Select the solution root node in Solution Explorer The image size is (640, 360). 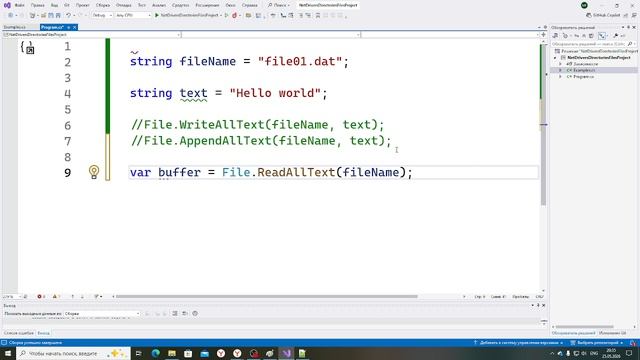(x=596, y=51)
